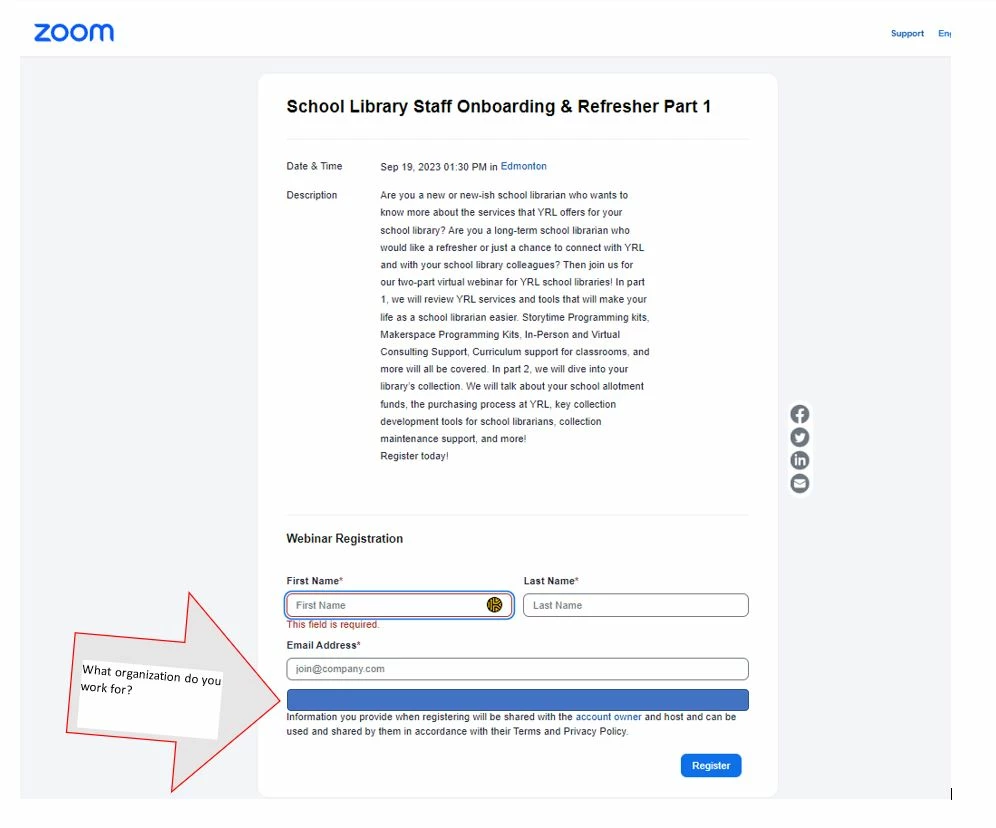Click the 'Date & Time' label

(314, 166)
